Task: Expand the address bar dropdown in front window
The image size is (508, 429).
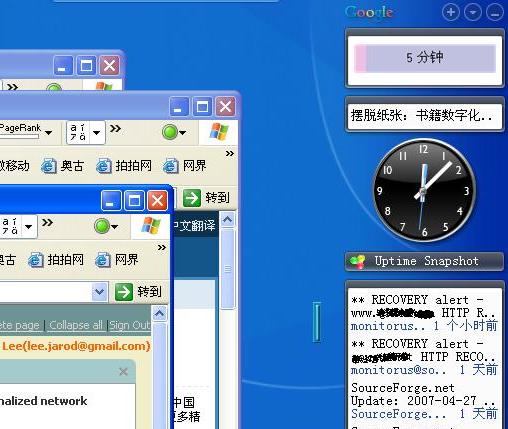Action: click(100, 292)
